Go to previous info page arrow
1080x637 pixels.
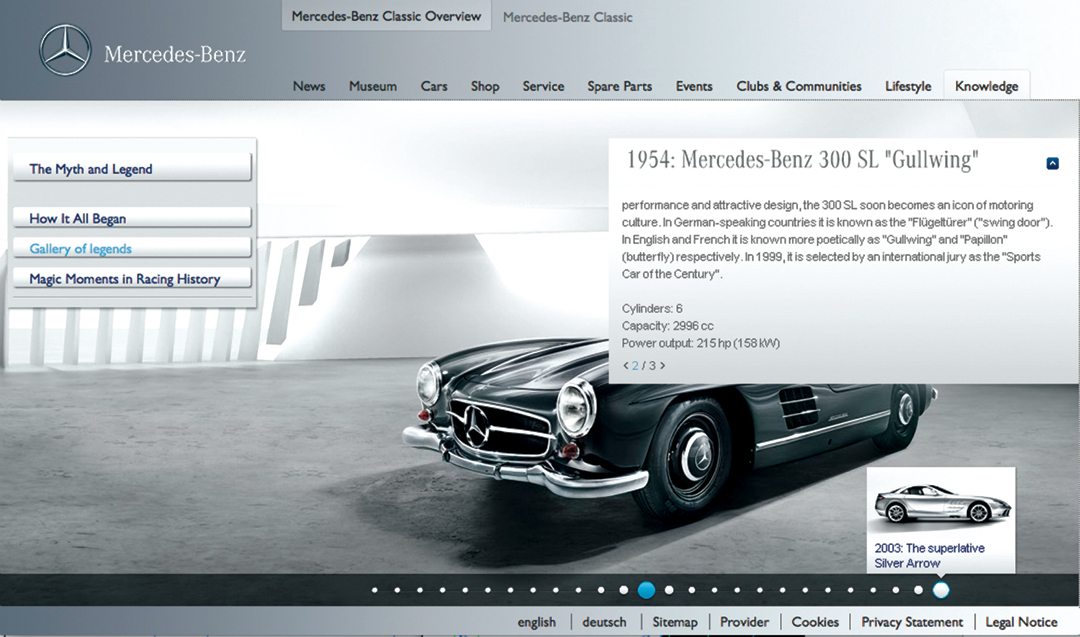[625, 366]
